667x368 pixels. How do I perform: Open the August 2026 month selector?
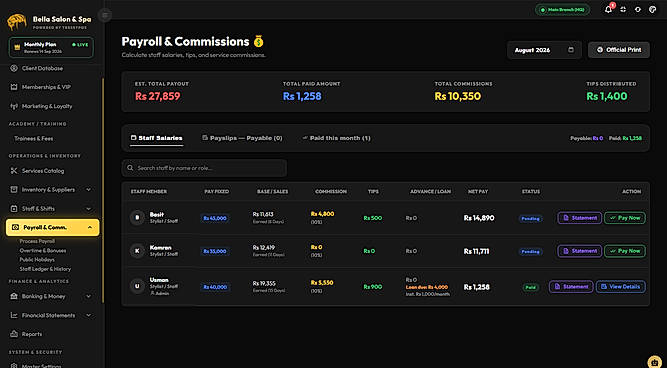(x=544, y=50)
